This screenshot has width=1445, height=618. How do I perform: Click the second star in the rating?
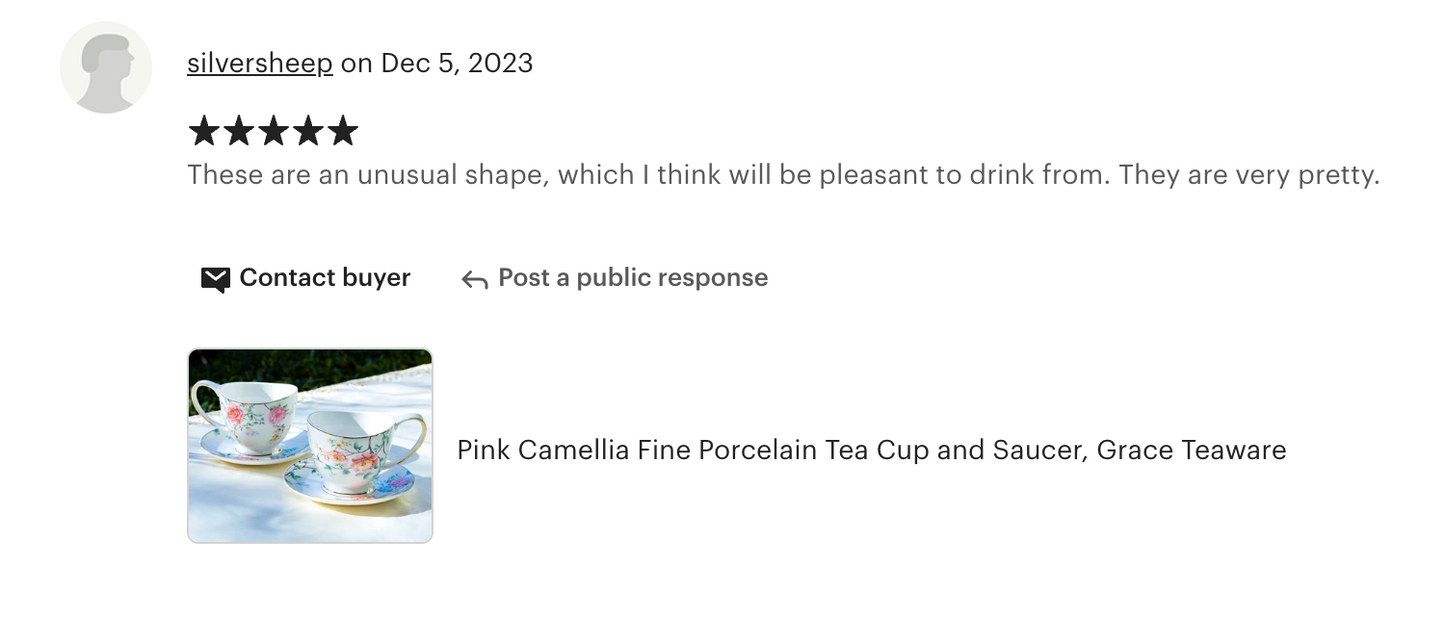(x=238, y=131)
